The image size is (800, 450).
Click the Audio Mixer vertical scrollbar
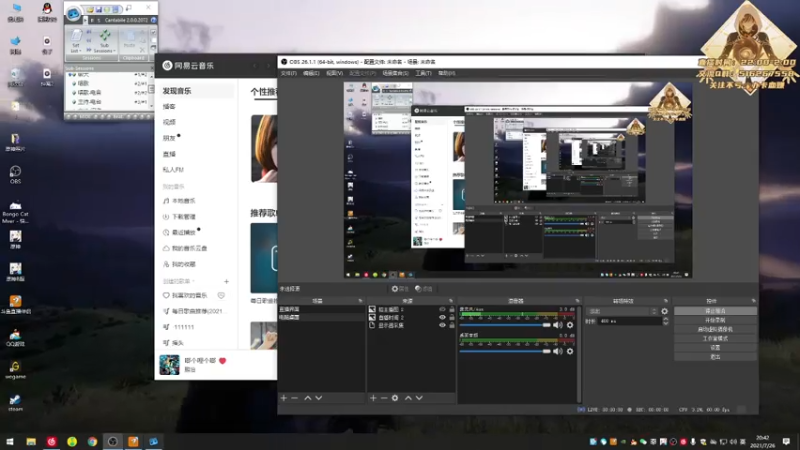tap(579, 354)
